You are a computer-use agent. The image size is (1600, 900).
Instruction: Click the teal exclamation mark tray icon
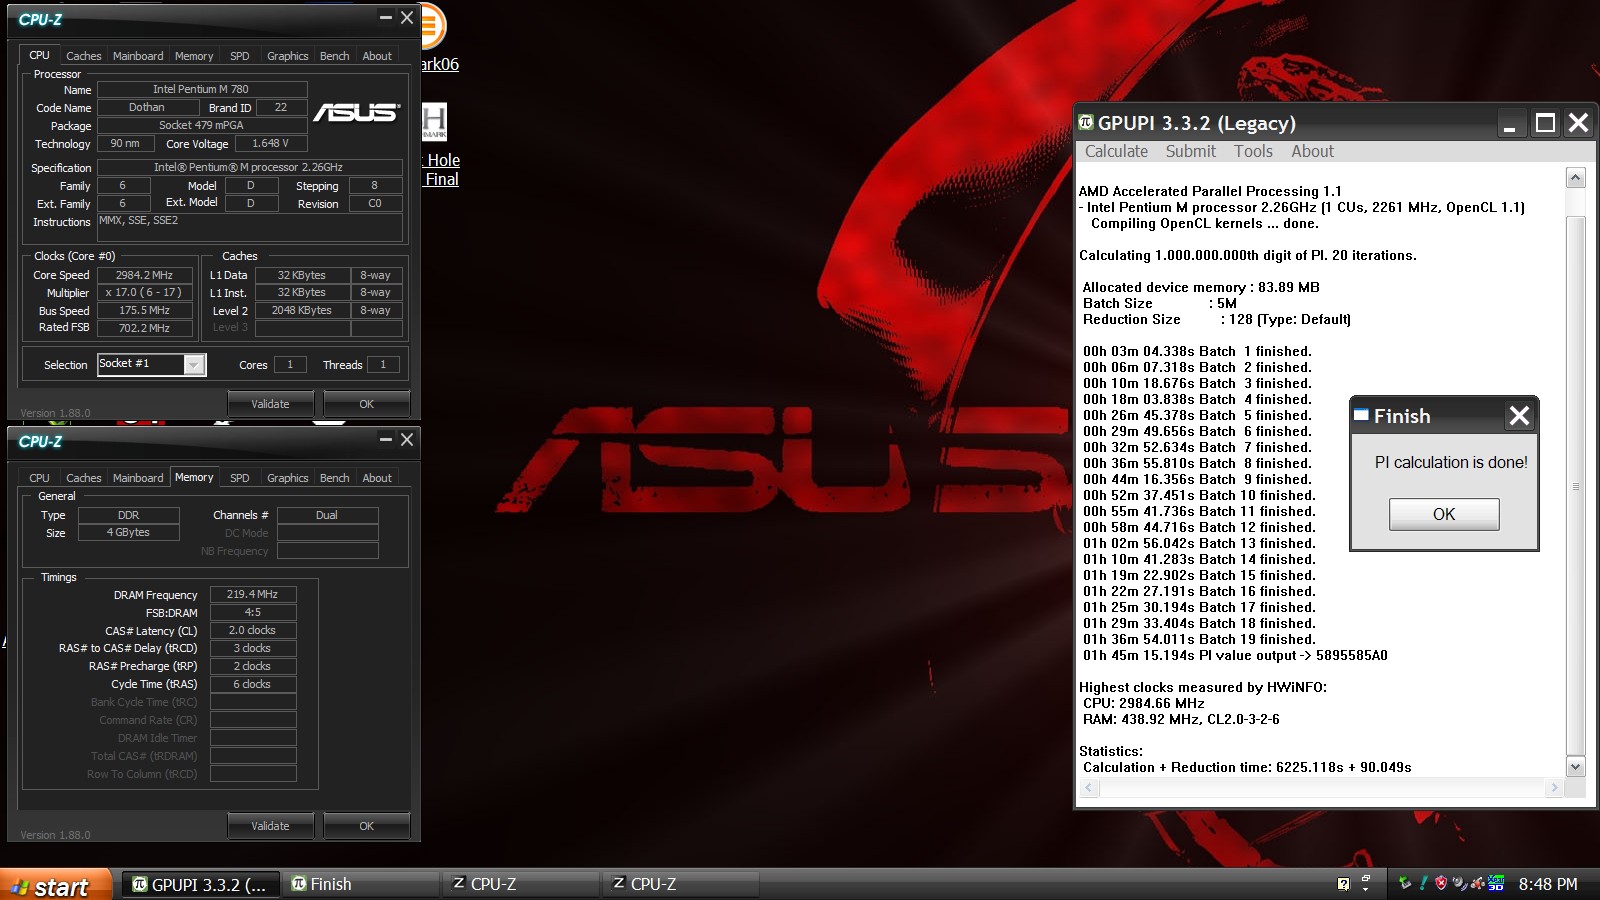pos(1423,882)
